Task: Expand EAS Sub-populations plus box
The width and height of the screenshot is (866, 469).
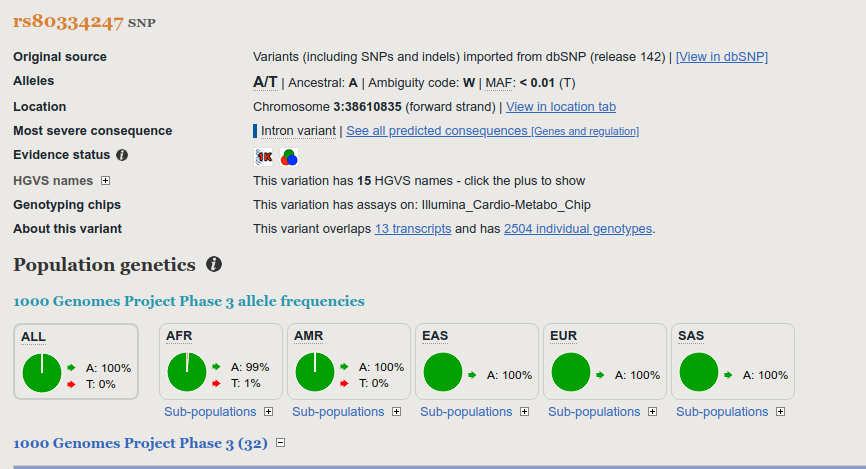Action: click(525, 412)
